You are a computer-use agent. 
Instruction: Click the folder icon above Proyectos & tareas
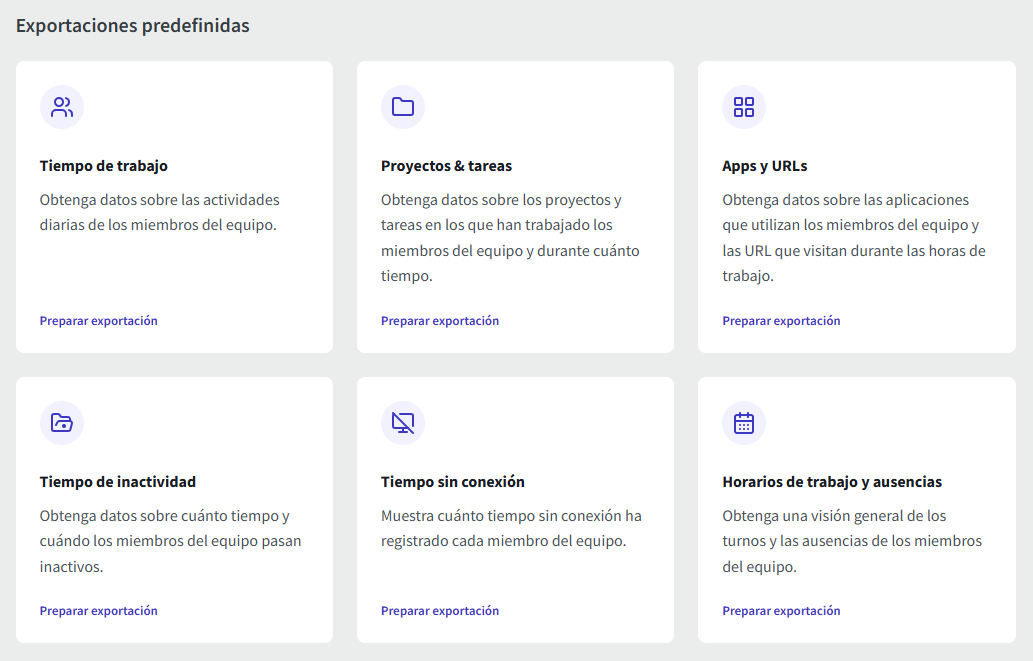click(x=403, y=107)
